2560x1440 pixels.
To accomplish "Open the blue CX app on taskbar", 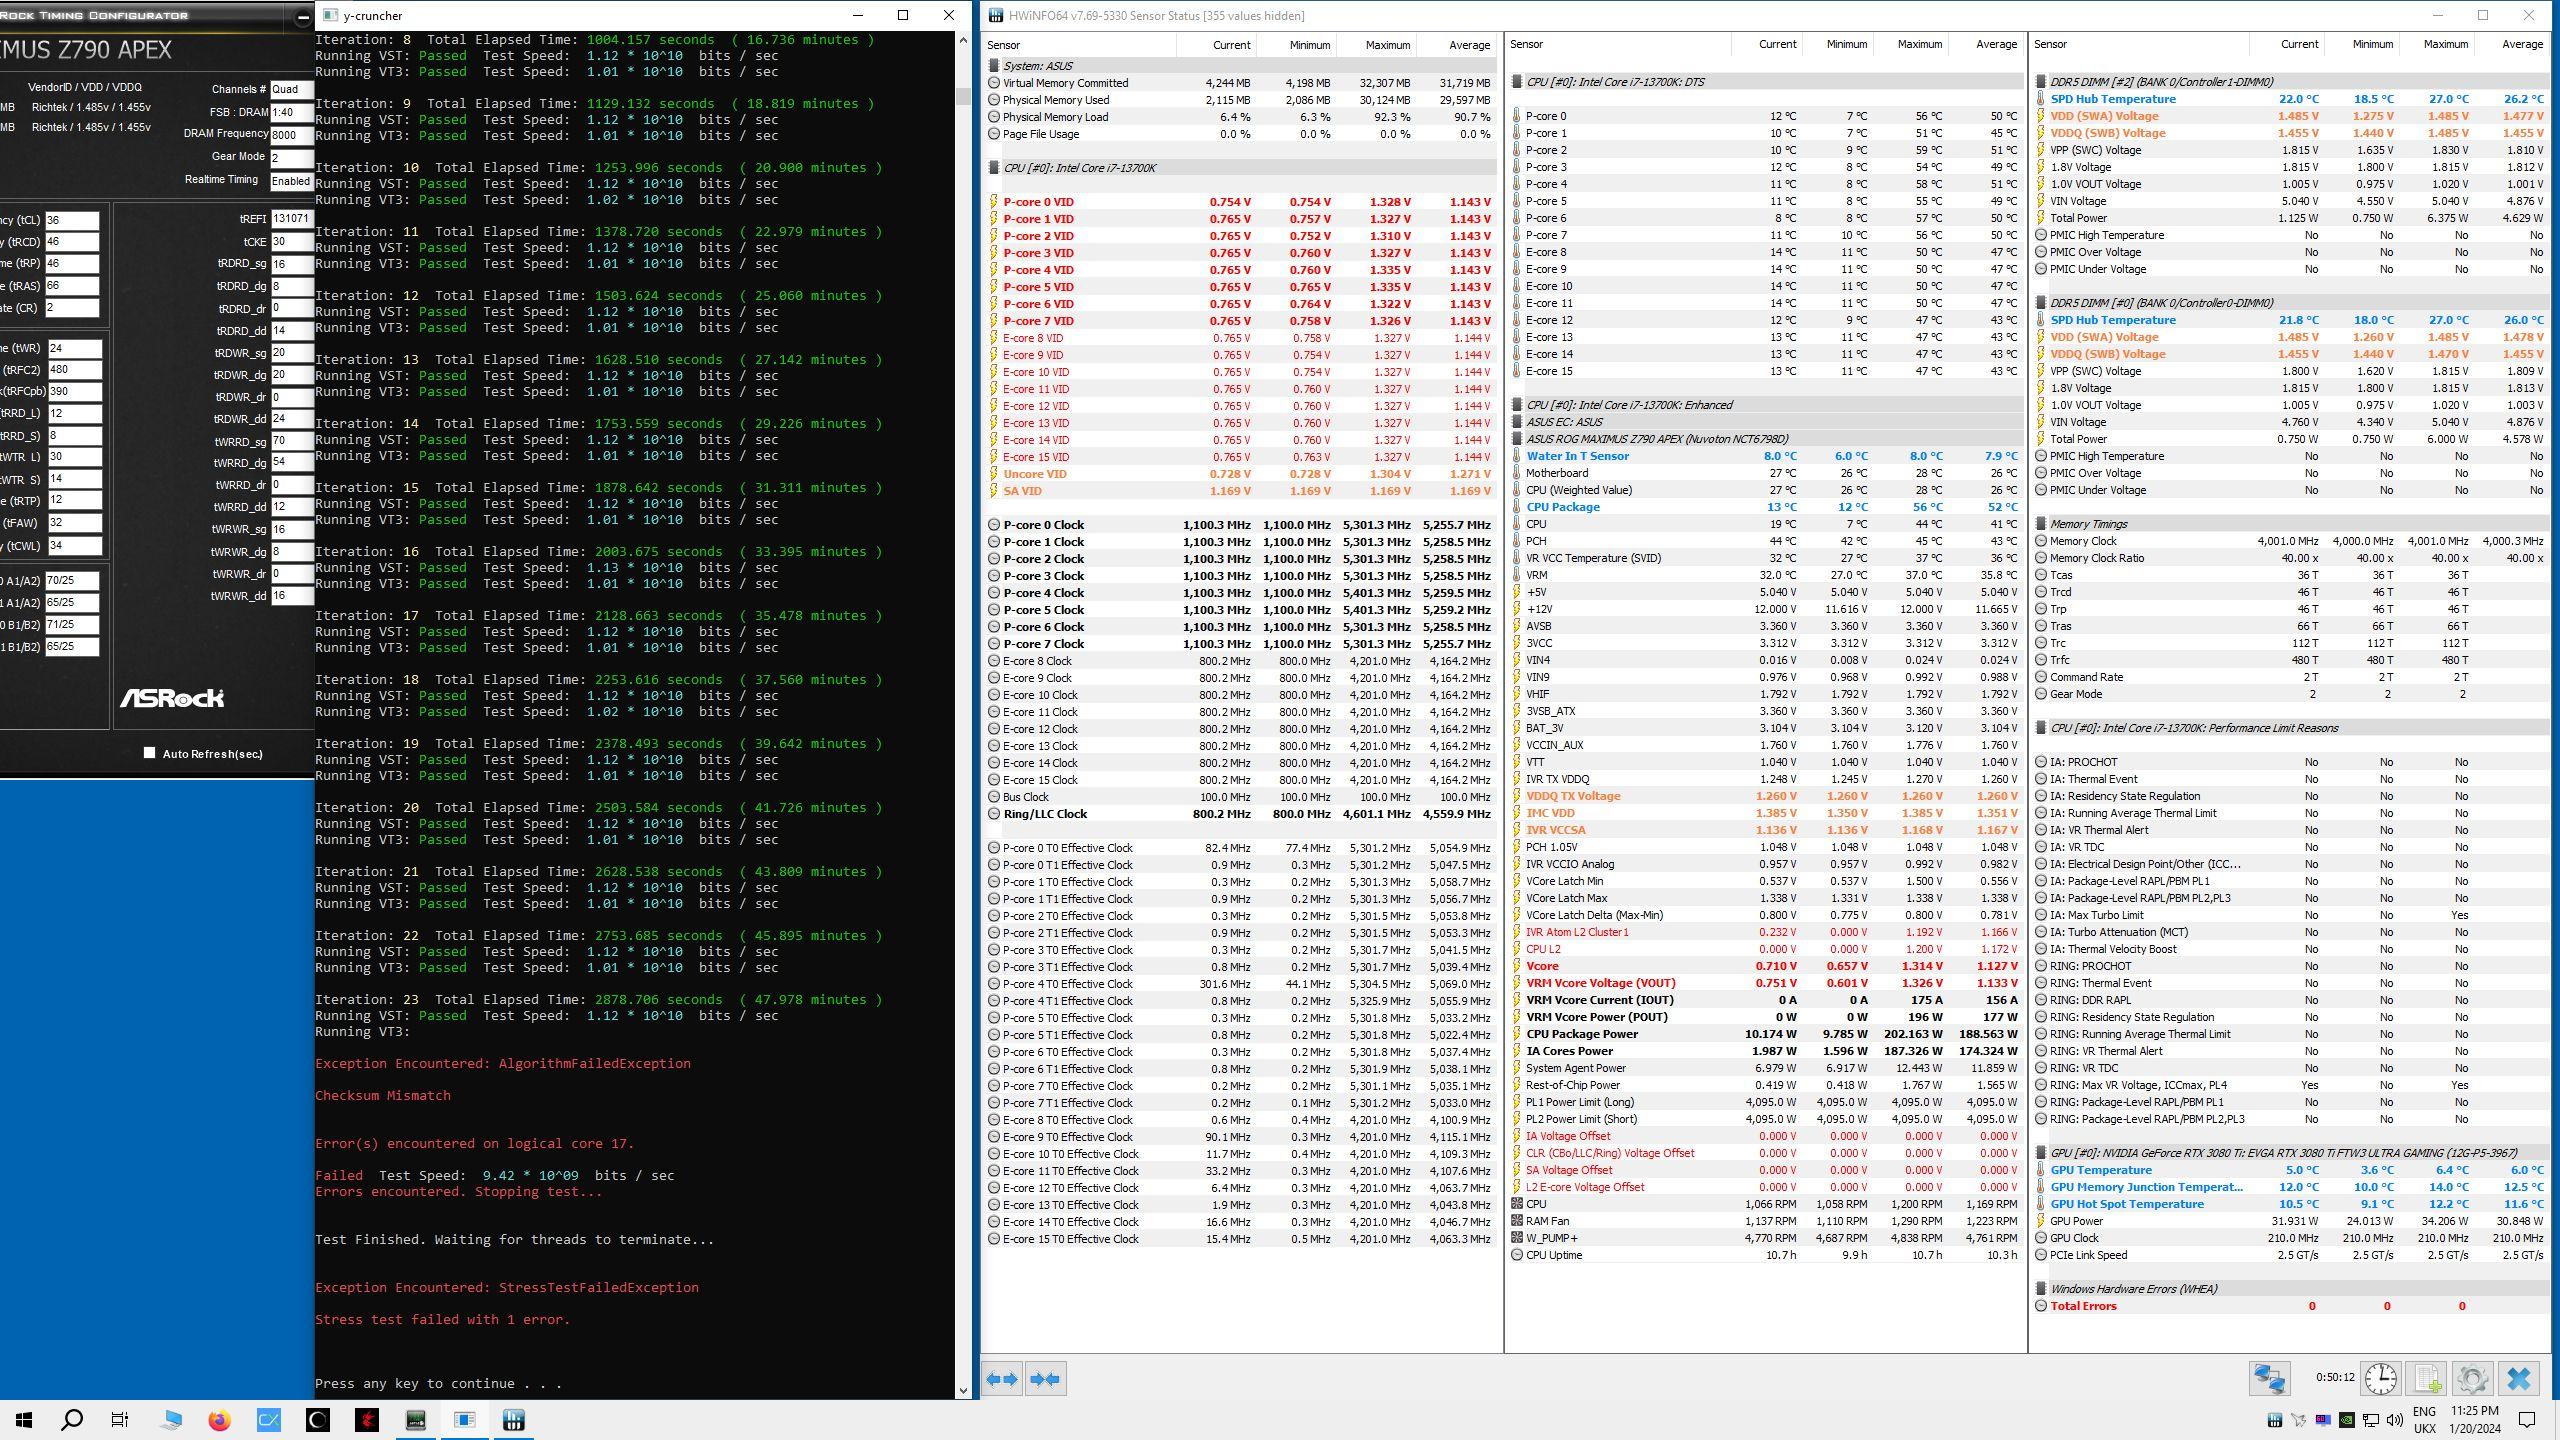I will point(269,1420).
